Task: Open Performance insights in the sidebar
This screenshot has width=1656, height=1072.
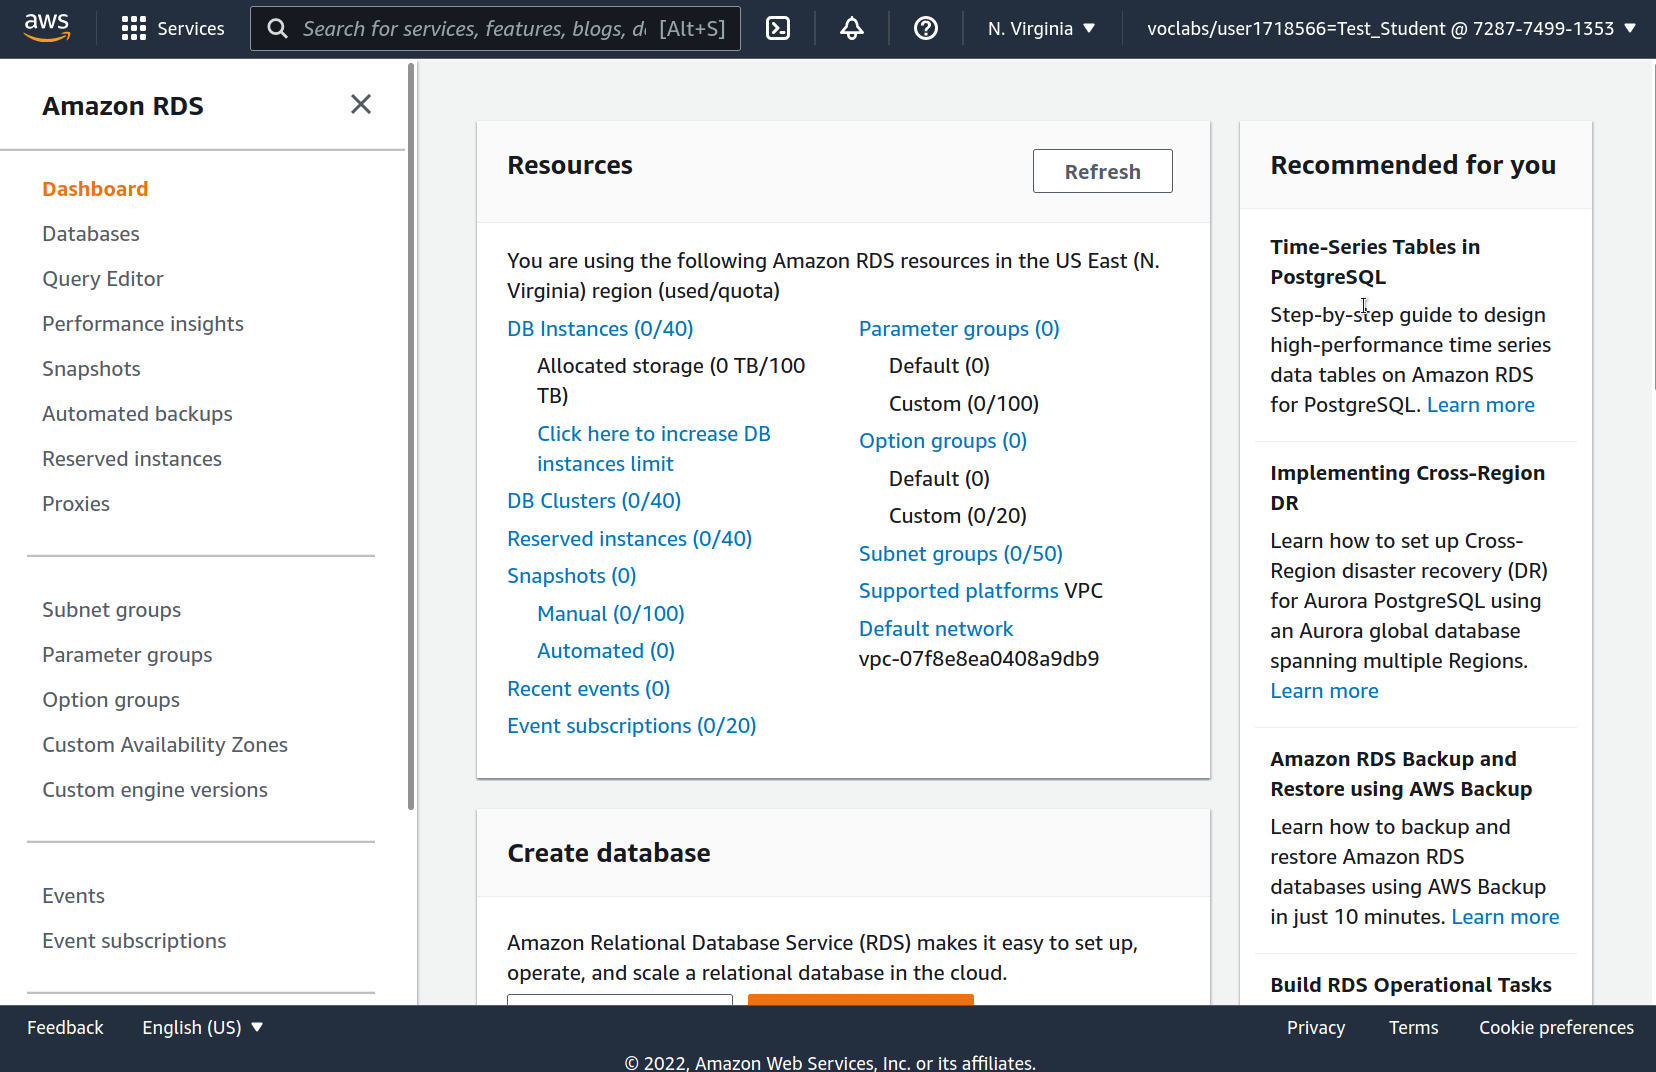Action: [x=143, y=324]
